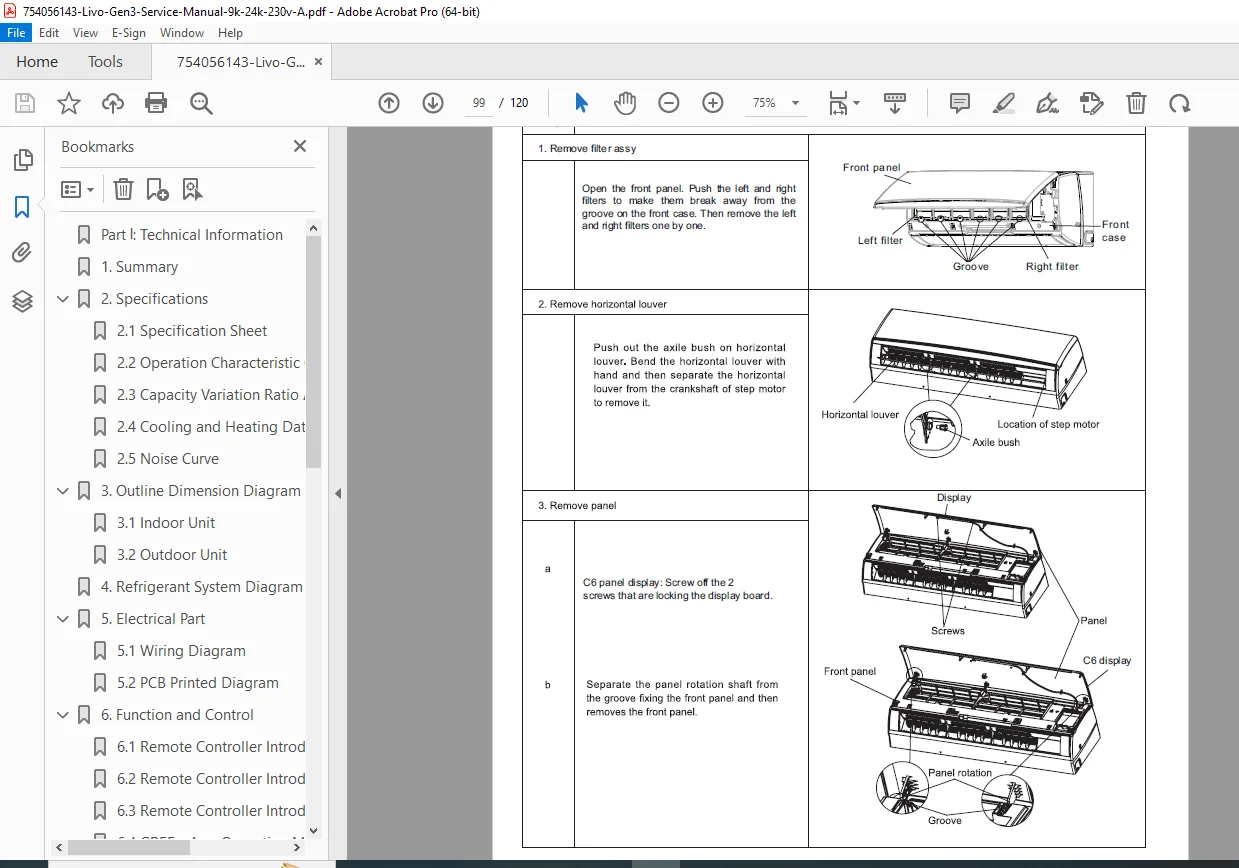Open the bookmarks Options dropdown menu
The height and width of the screenshot is (868, 1239).
[x=78, y=189]
